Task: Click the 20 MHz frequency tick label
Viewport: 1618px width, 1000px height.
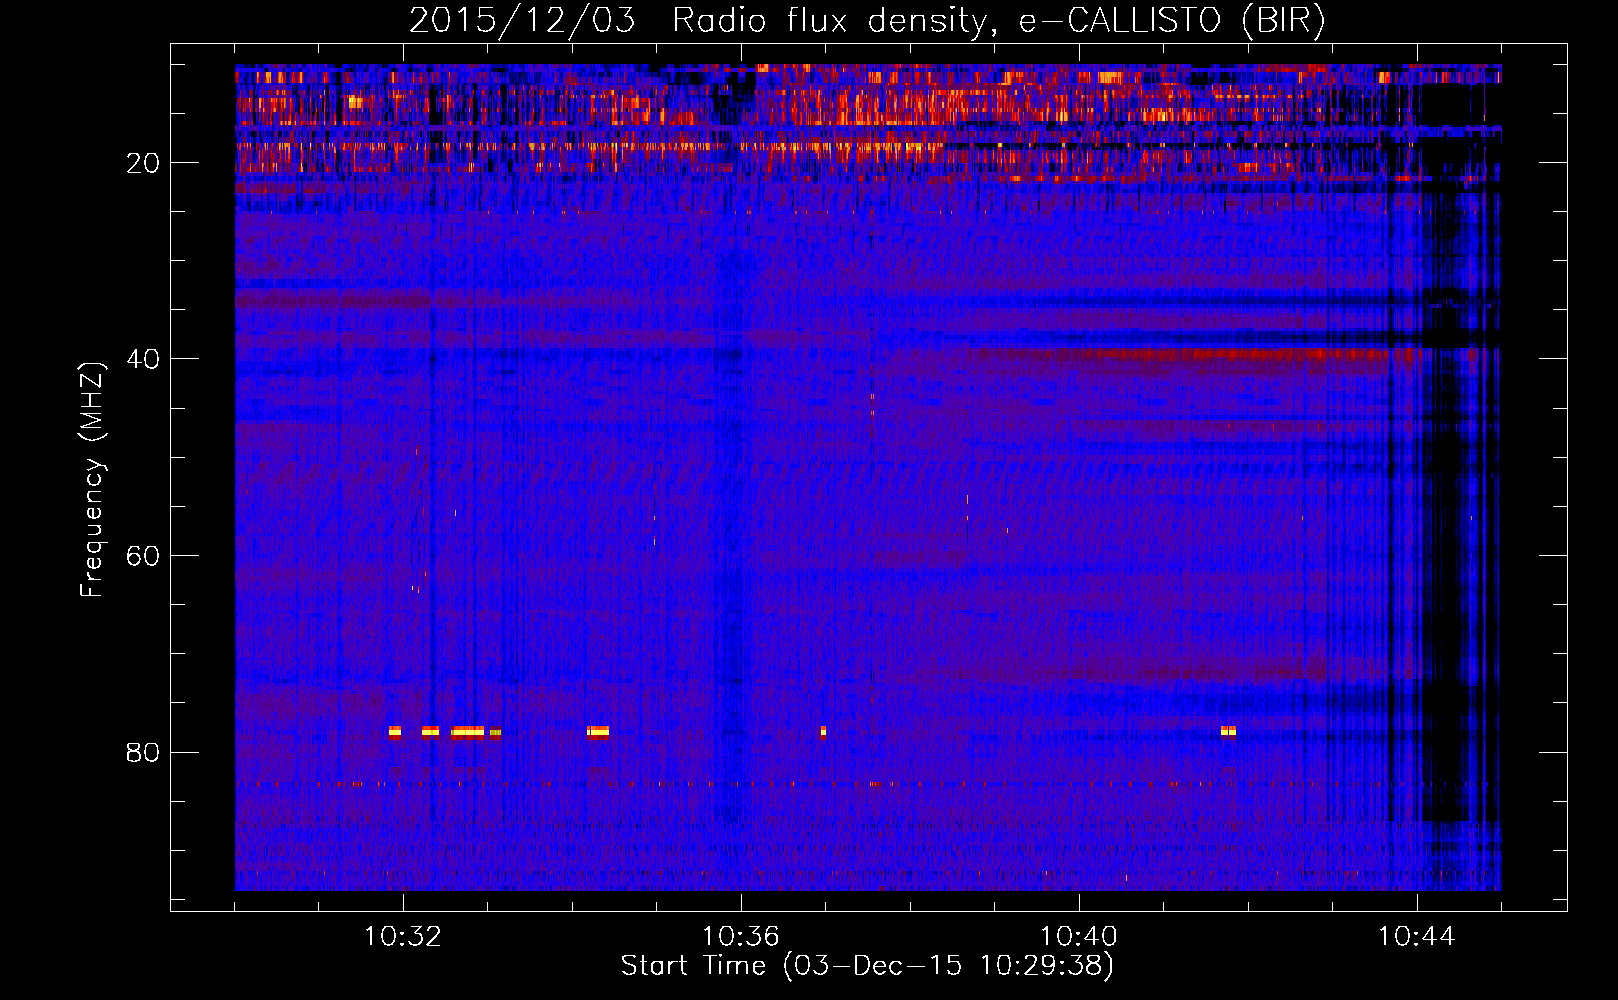Action: 144,163
